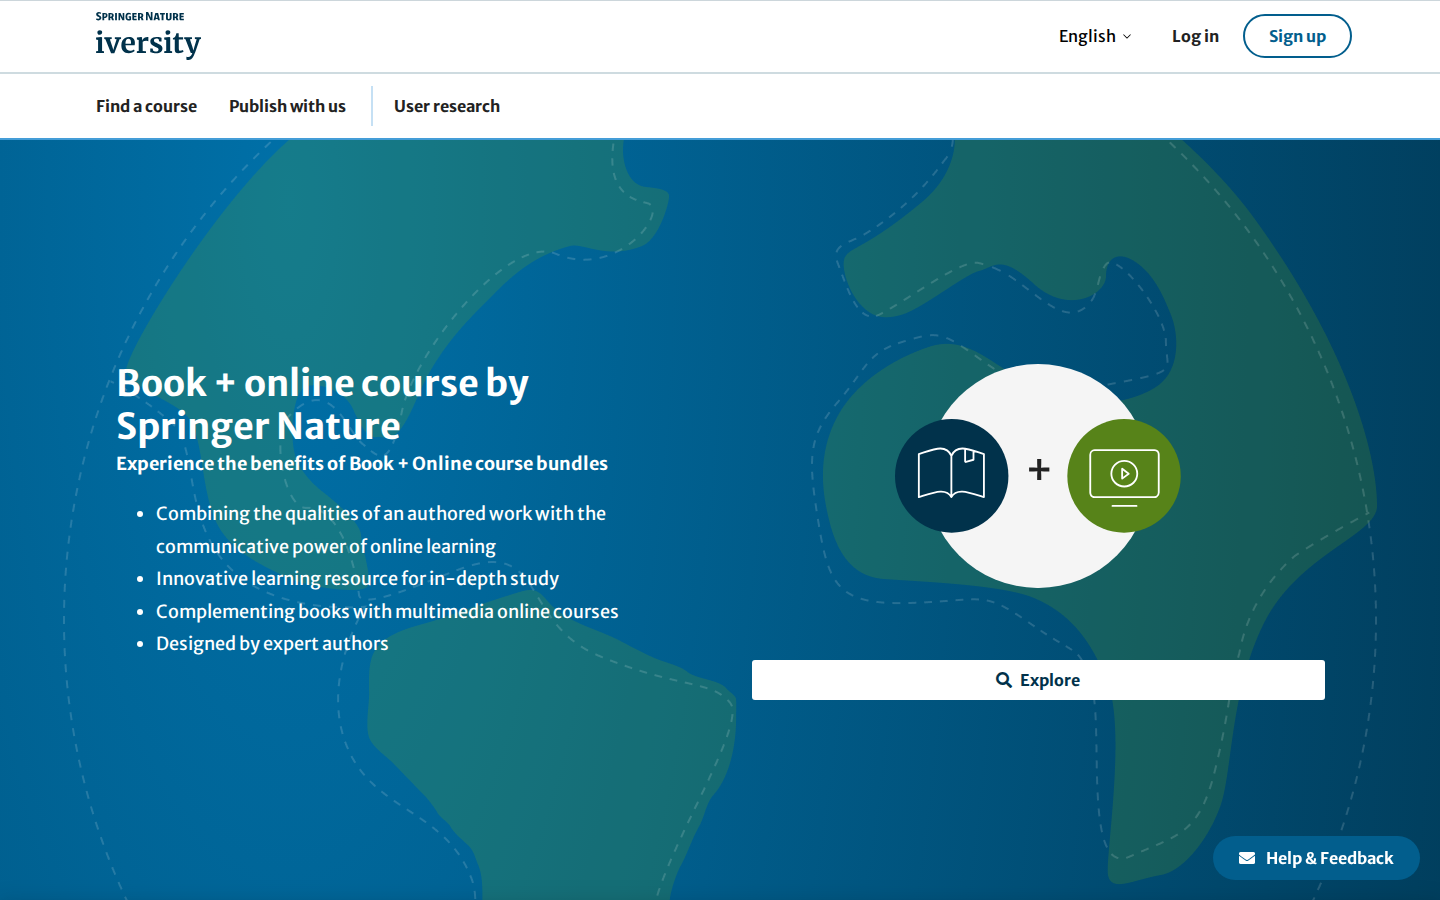Click bullet 'Combining the qualities of an authored work'
This screenshot has height=900, width=1440.
(381, 529)
